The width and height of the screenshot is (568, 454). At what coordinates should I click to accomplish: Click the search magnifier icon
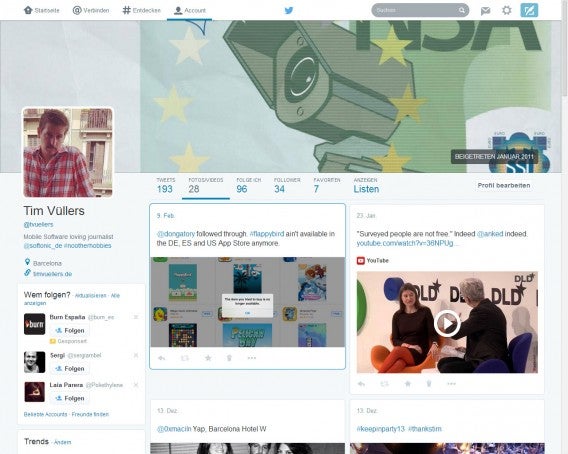[x=462, y=10]
